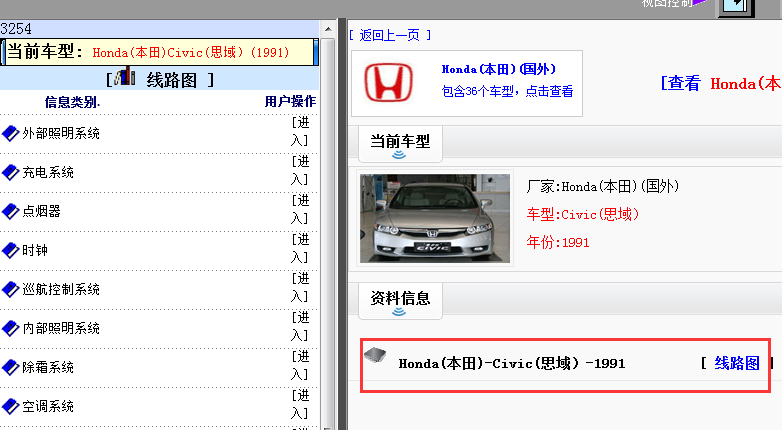
Task: Open the blue 线路图 link in resource row
Action: 737,363
